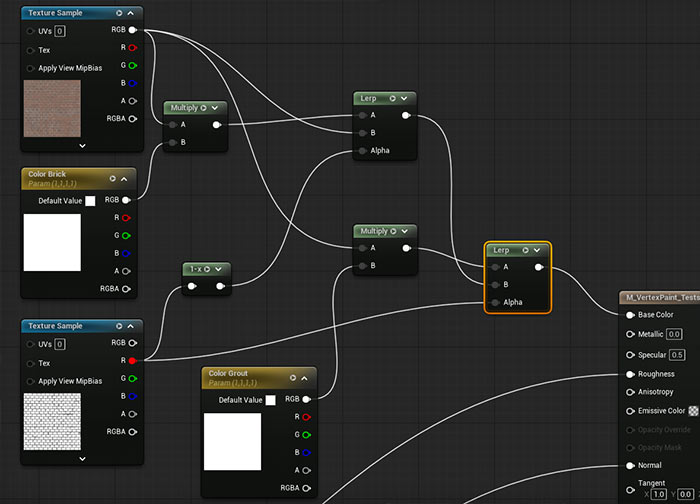Click the Roughness input pin

[x=629, y=374]
